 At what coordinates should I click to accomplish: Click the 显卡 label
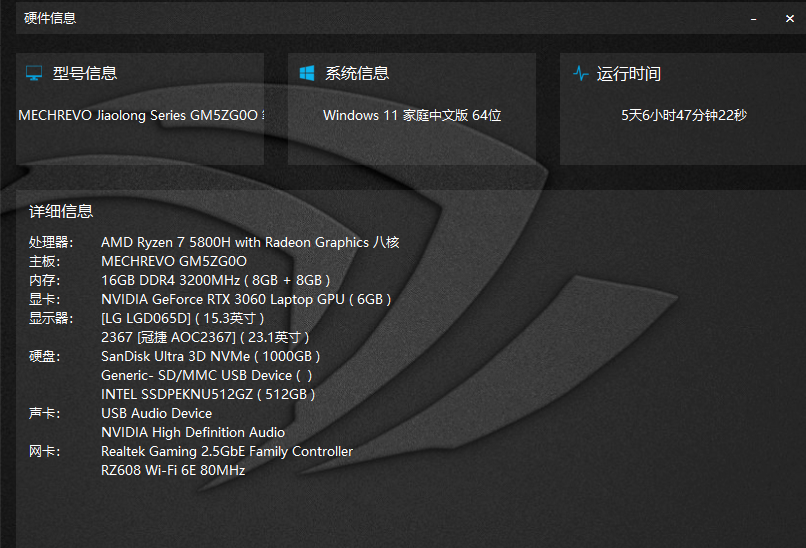[44, 299]
